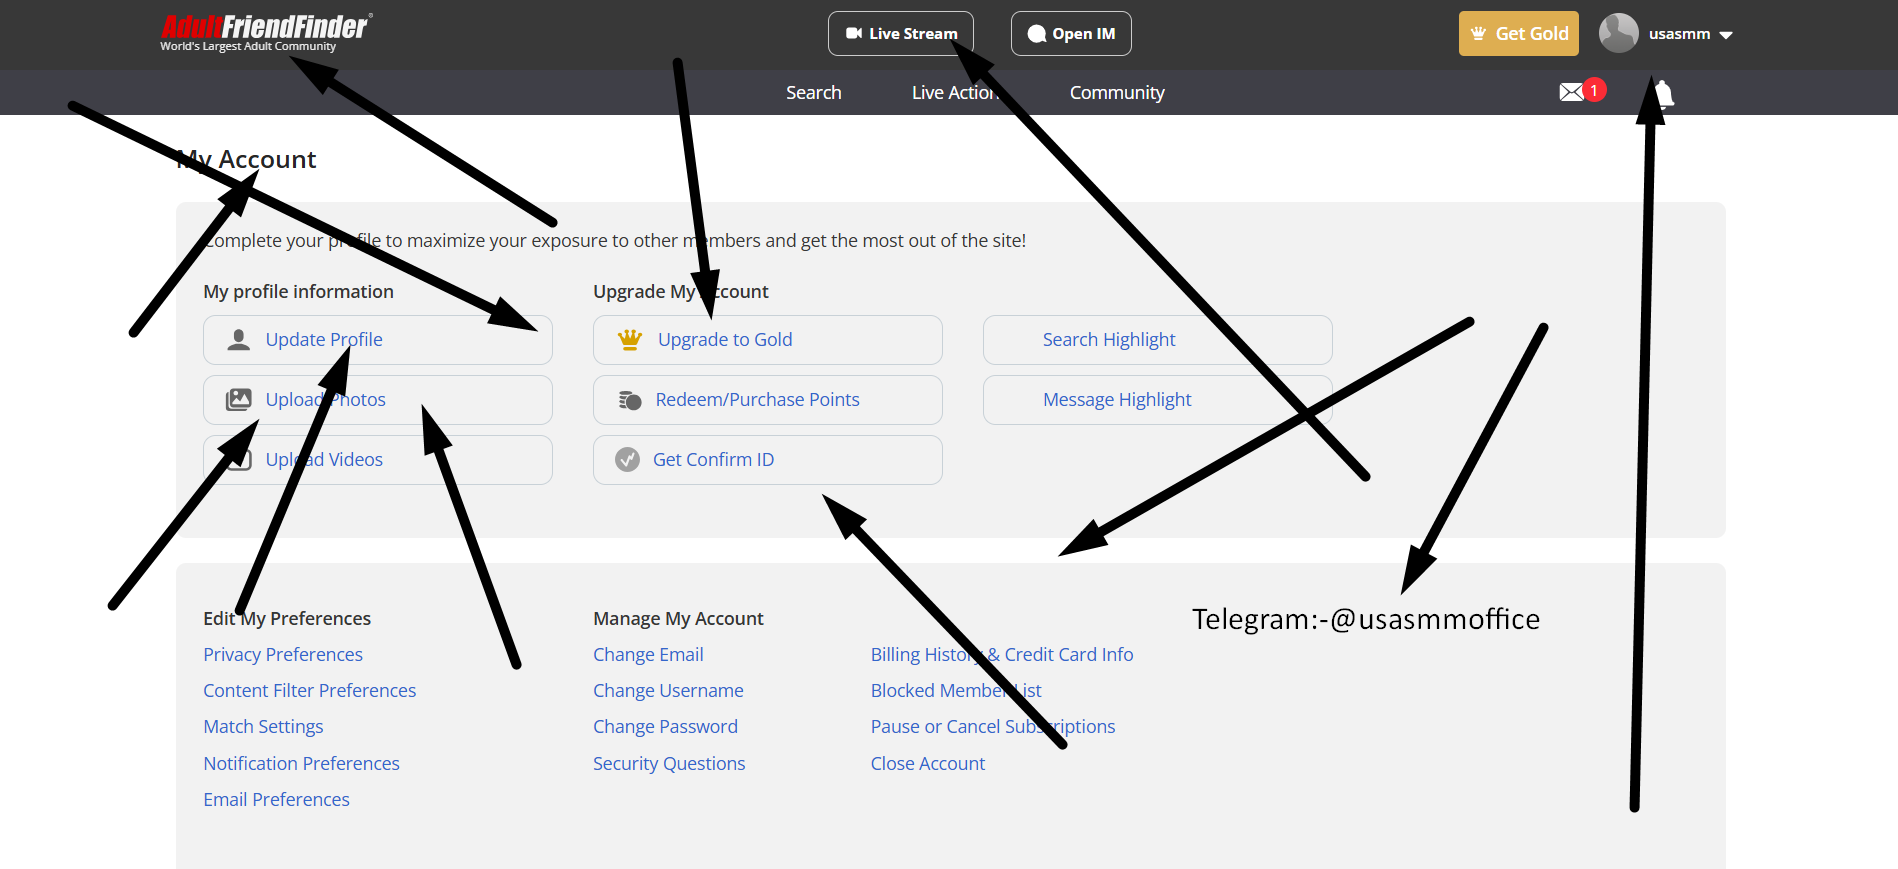The width and height of the screenshot is (1898, 869).
Task: Click the gold crown icon beside Upgrade to Gold
Action: tap(630, 340)
